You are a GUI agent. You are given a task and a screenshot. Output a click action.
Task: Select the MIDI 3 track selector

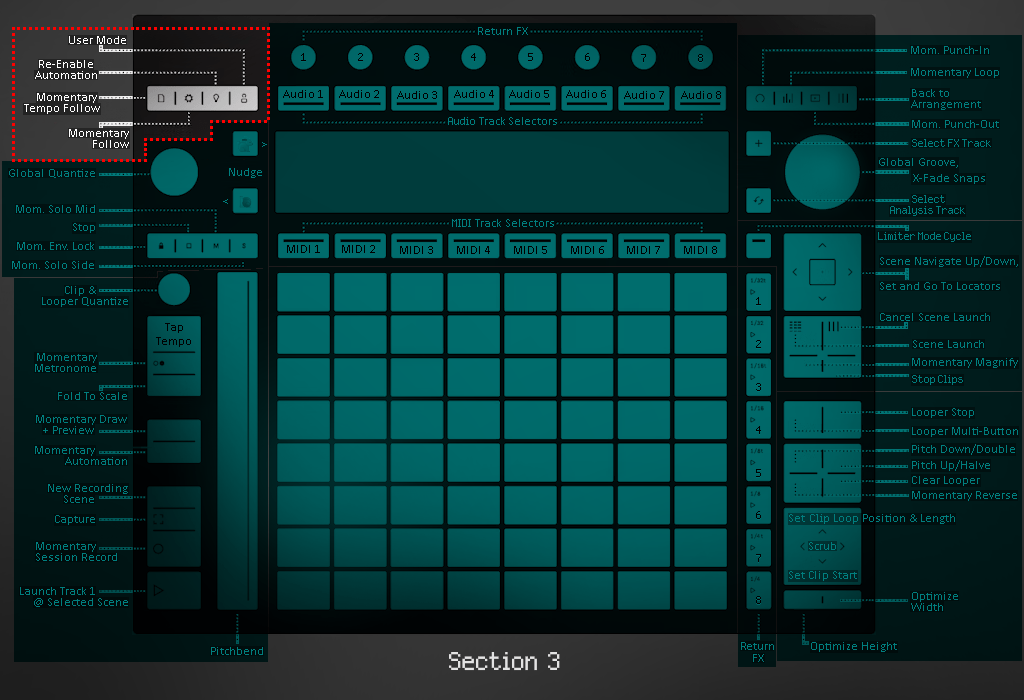pos(417,247)
